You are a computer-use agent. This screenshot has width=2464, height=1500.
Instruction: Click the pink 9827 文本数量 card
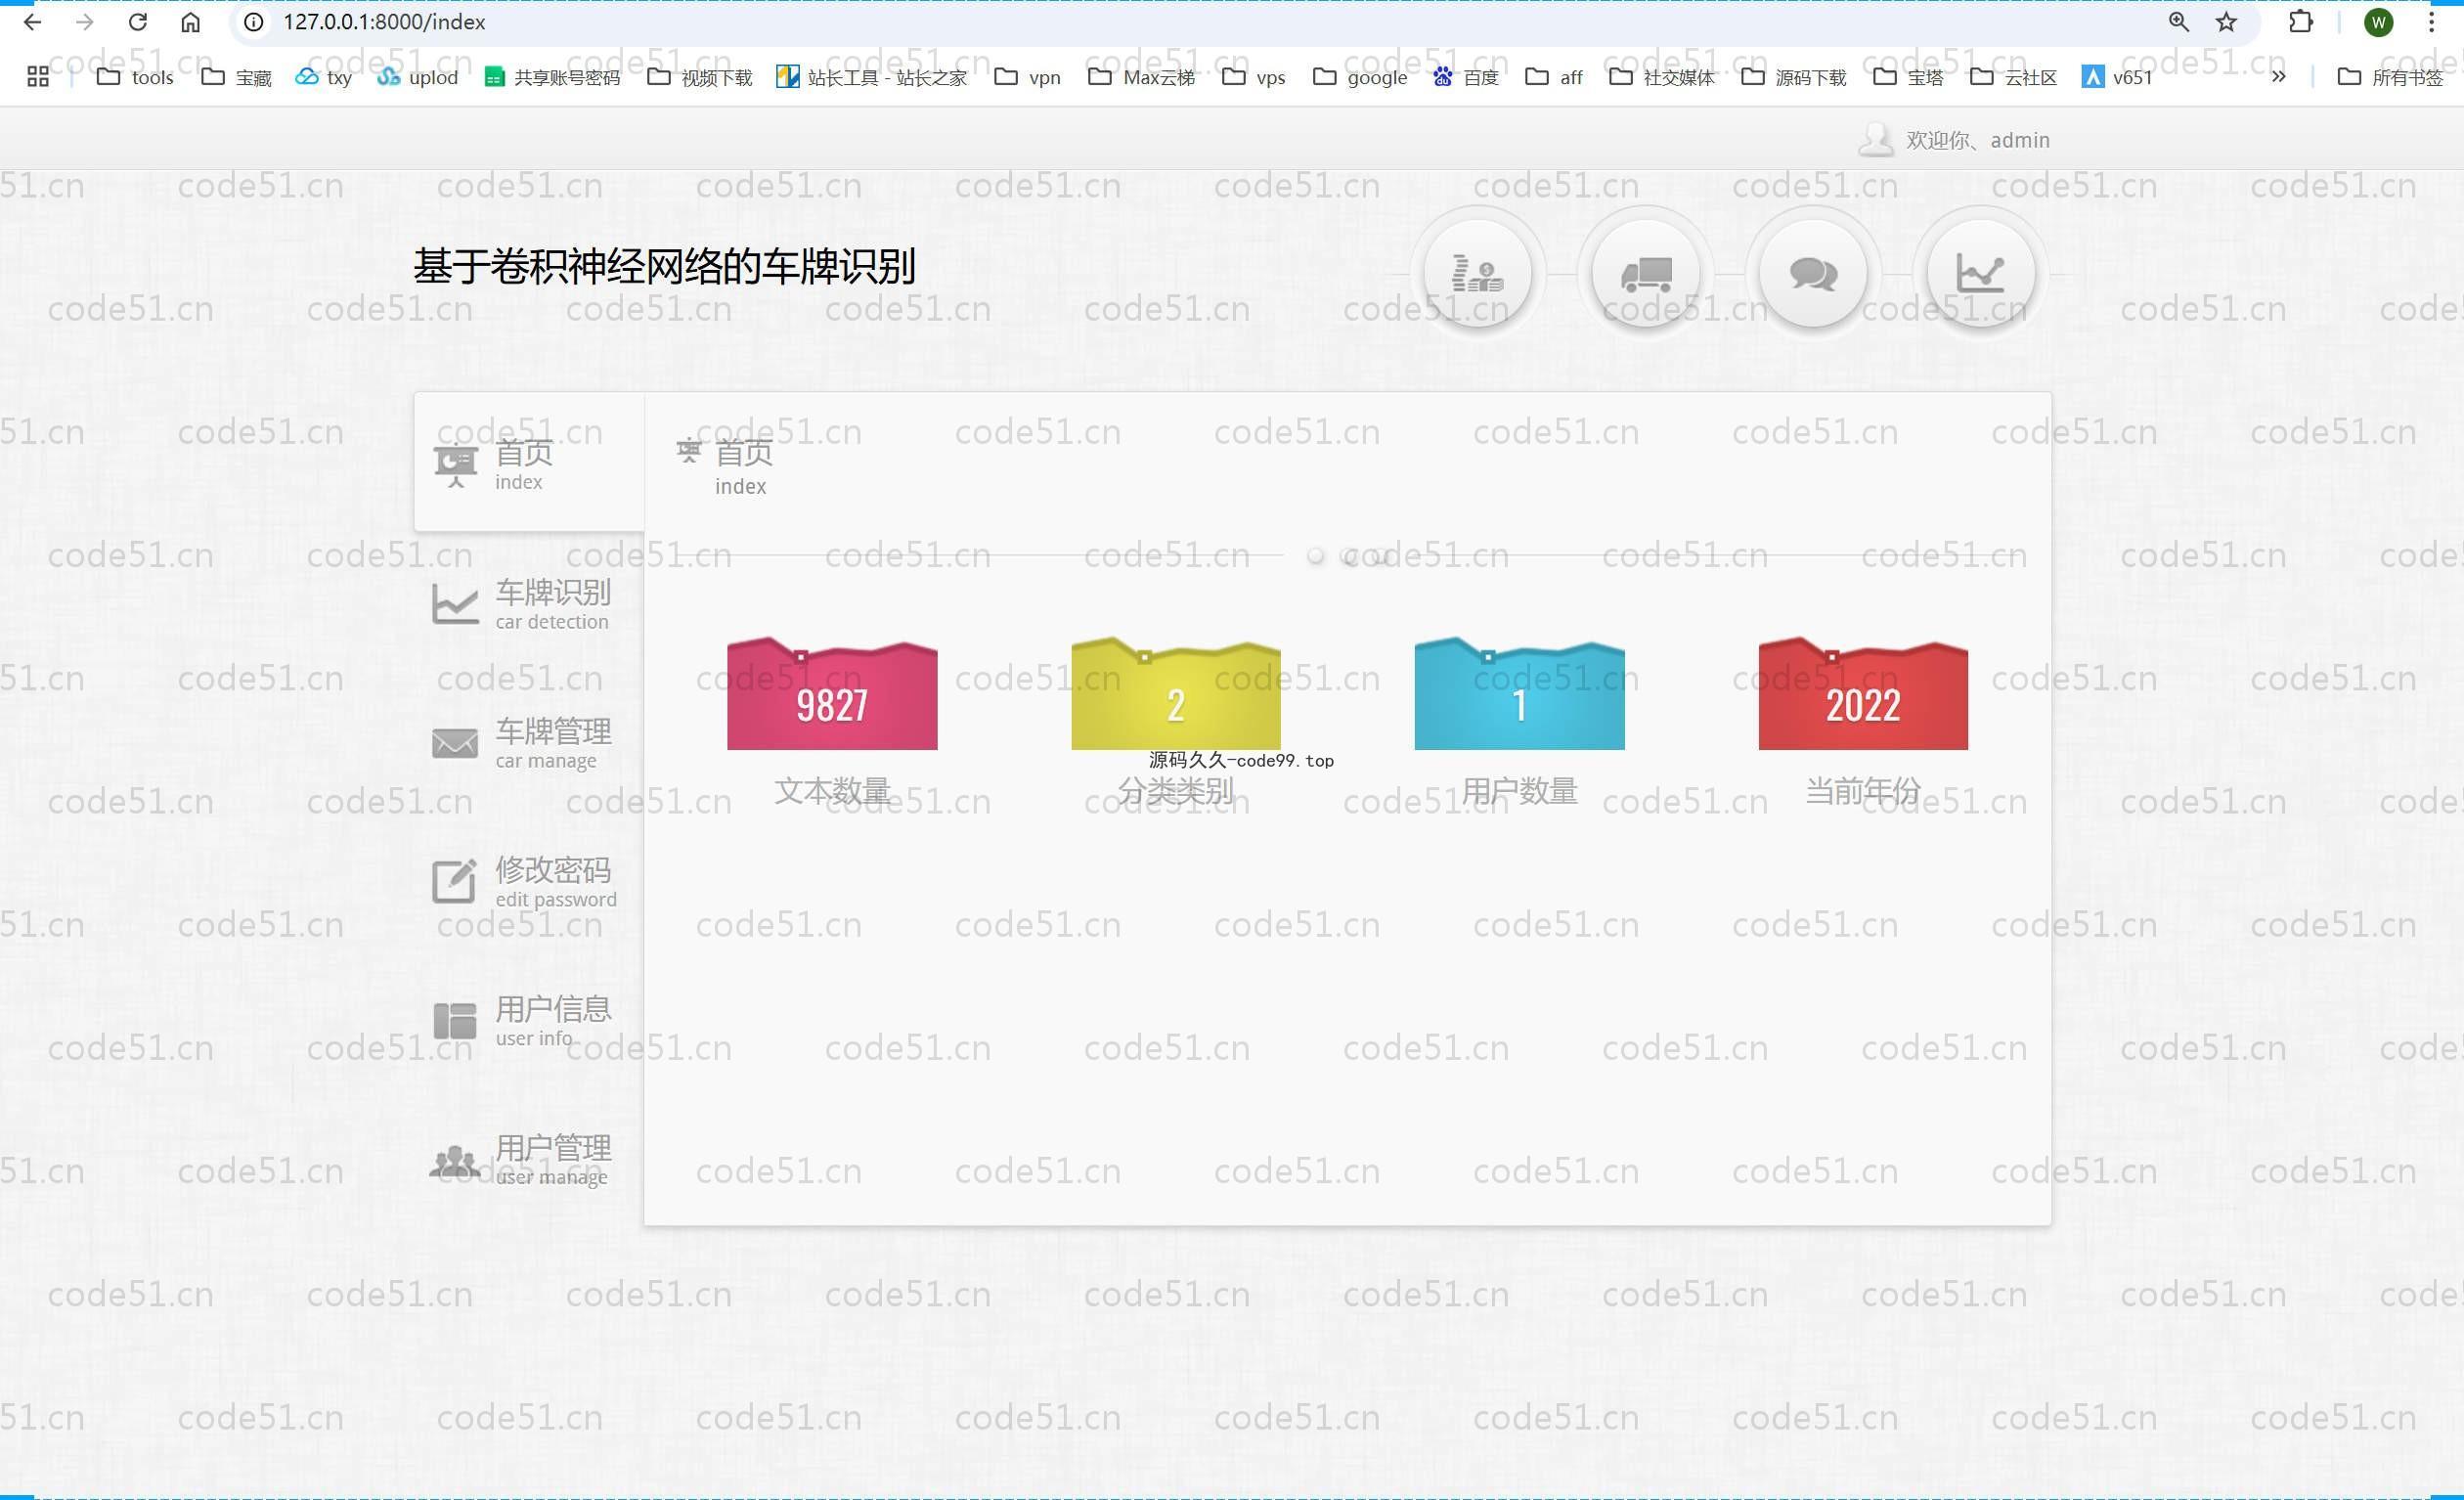pyautogui.click(x=832, y=693)
